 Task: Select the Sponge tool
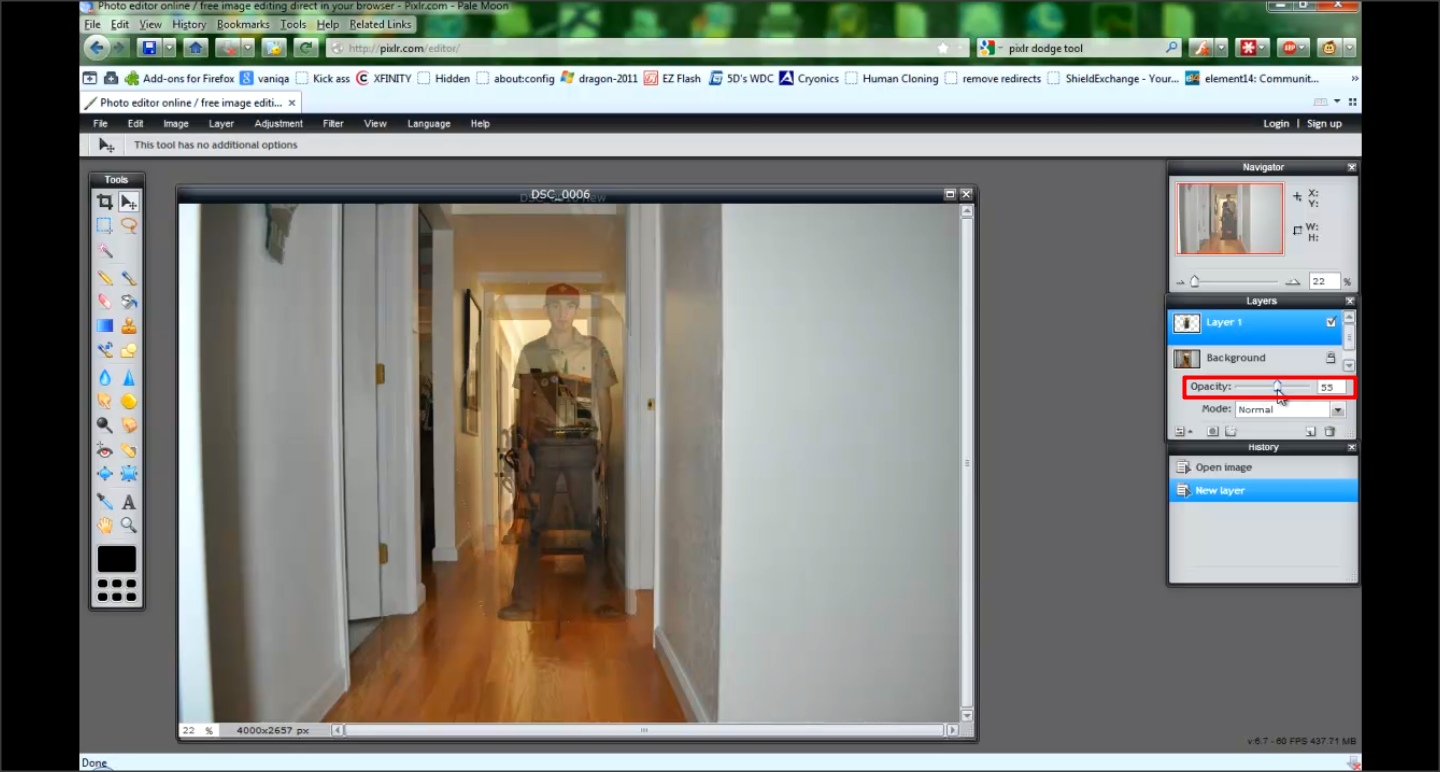point(129,401)
